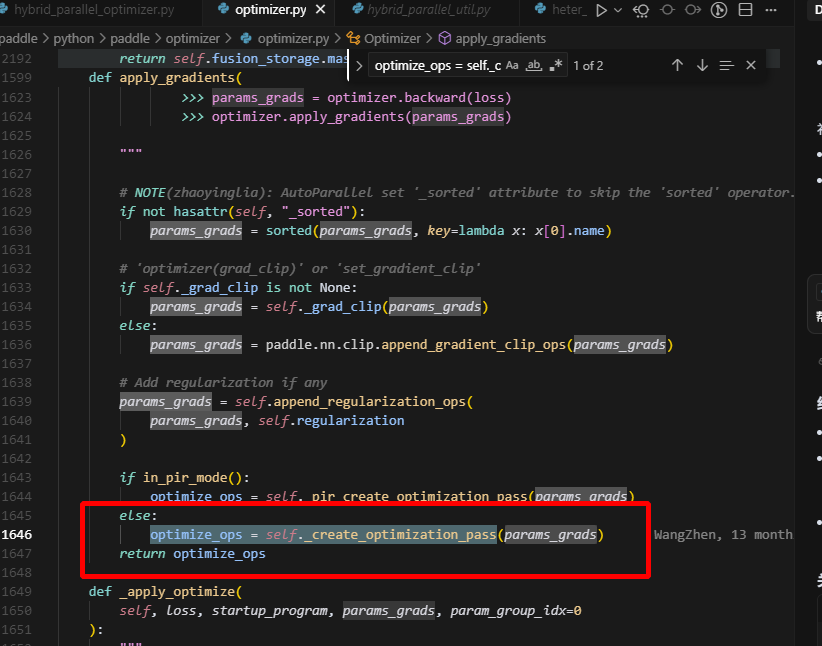Toggle Use Regular Expression in find
This screenshot has height=646, width=822.
[x=556, y=65]
